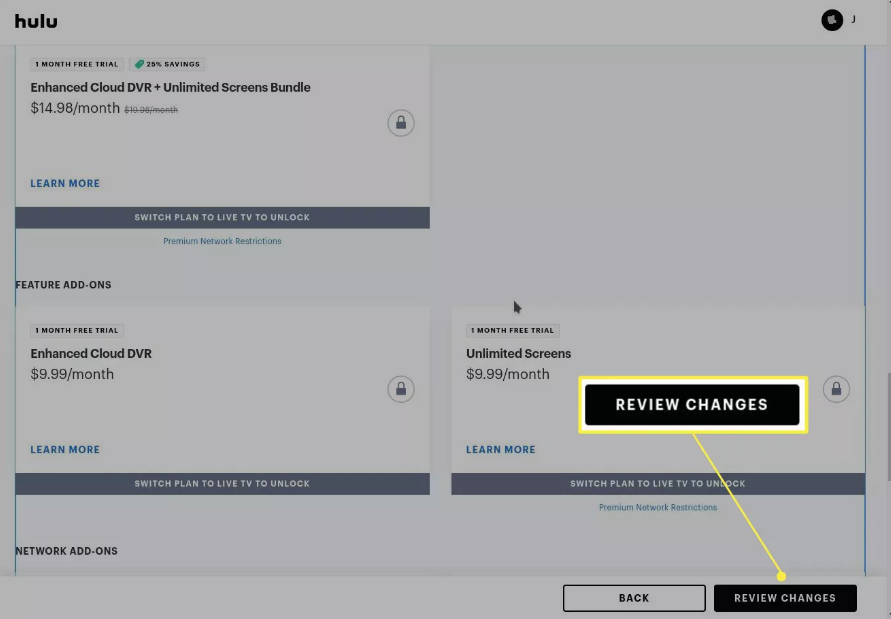891x619 pixels.
Task: Click lock icon on DVR + Unlimited Screens Bundle
Action: tap(401, 123)
